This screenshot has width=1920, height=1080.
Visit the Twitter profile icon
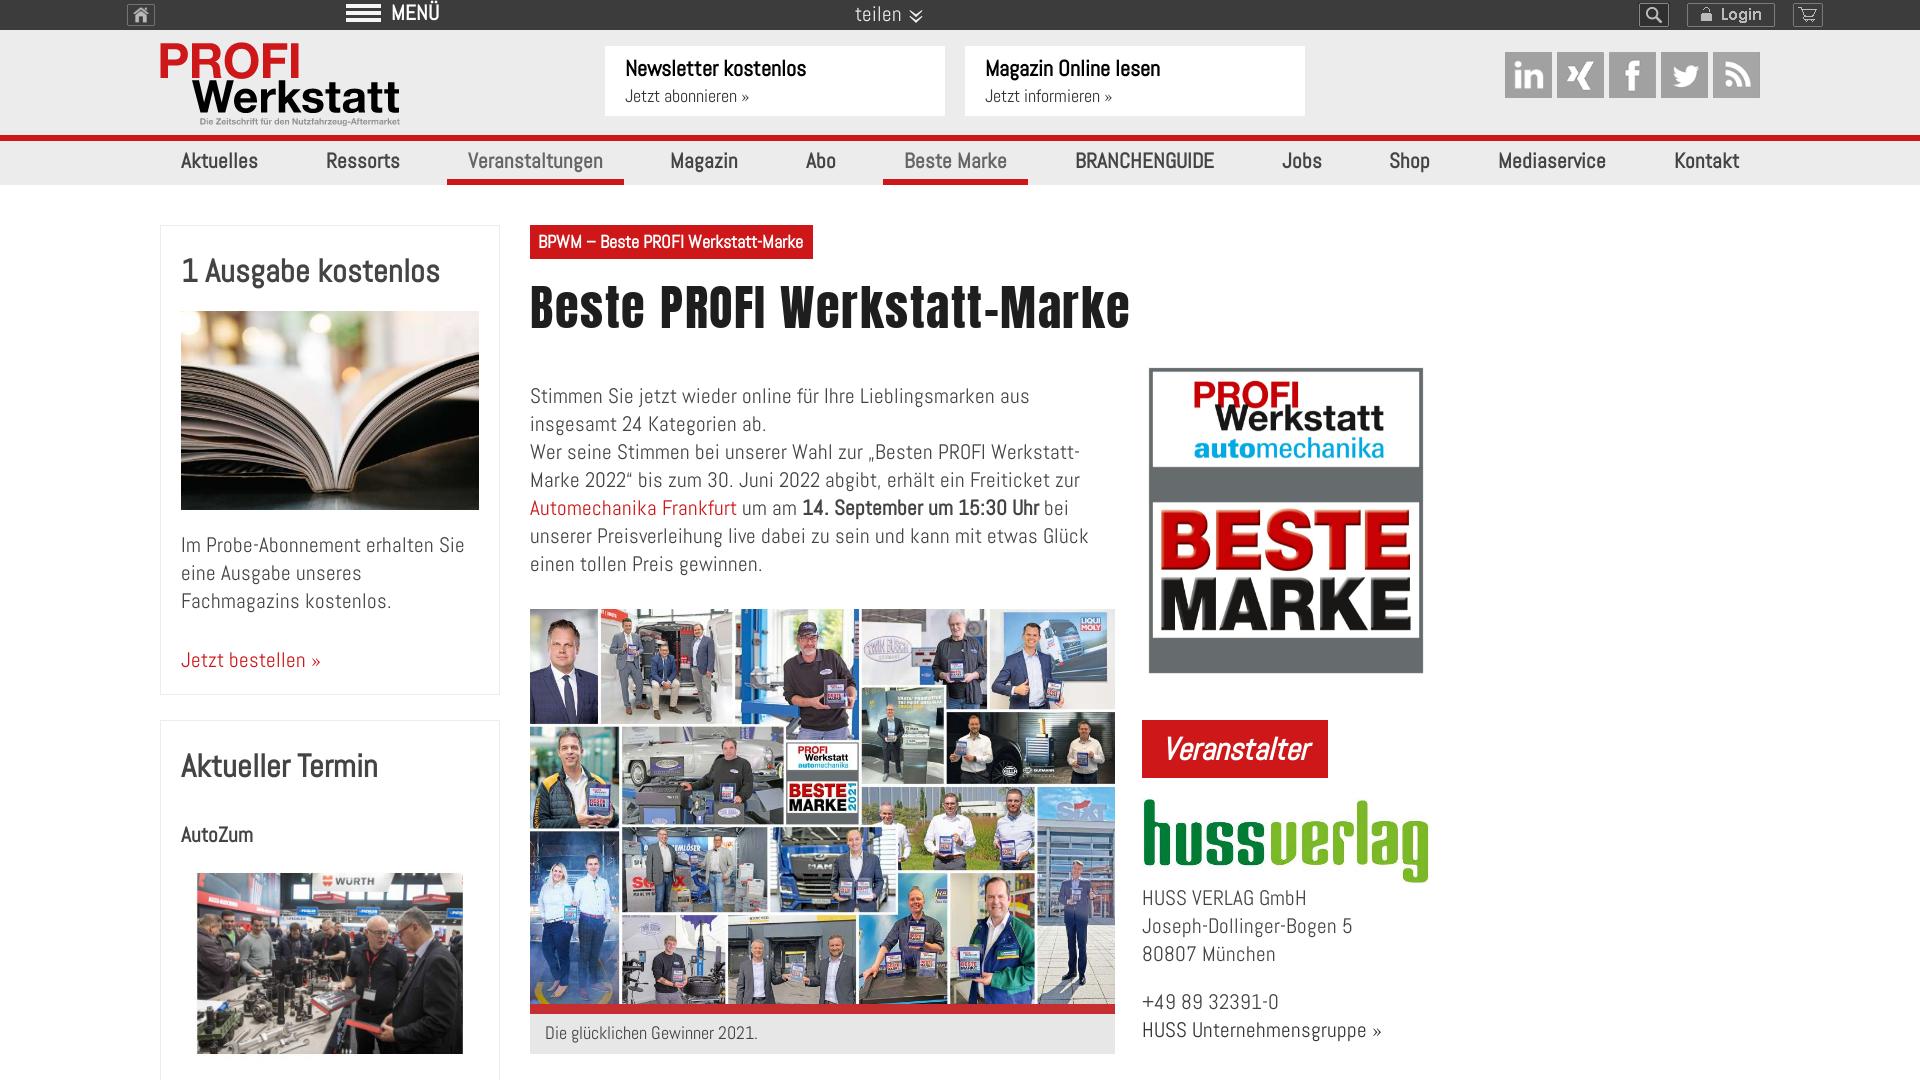pos(1684,75)
